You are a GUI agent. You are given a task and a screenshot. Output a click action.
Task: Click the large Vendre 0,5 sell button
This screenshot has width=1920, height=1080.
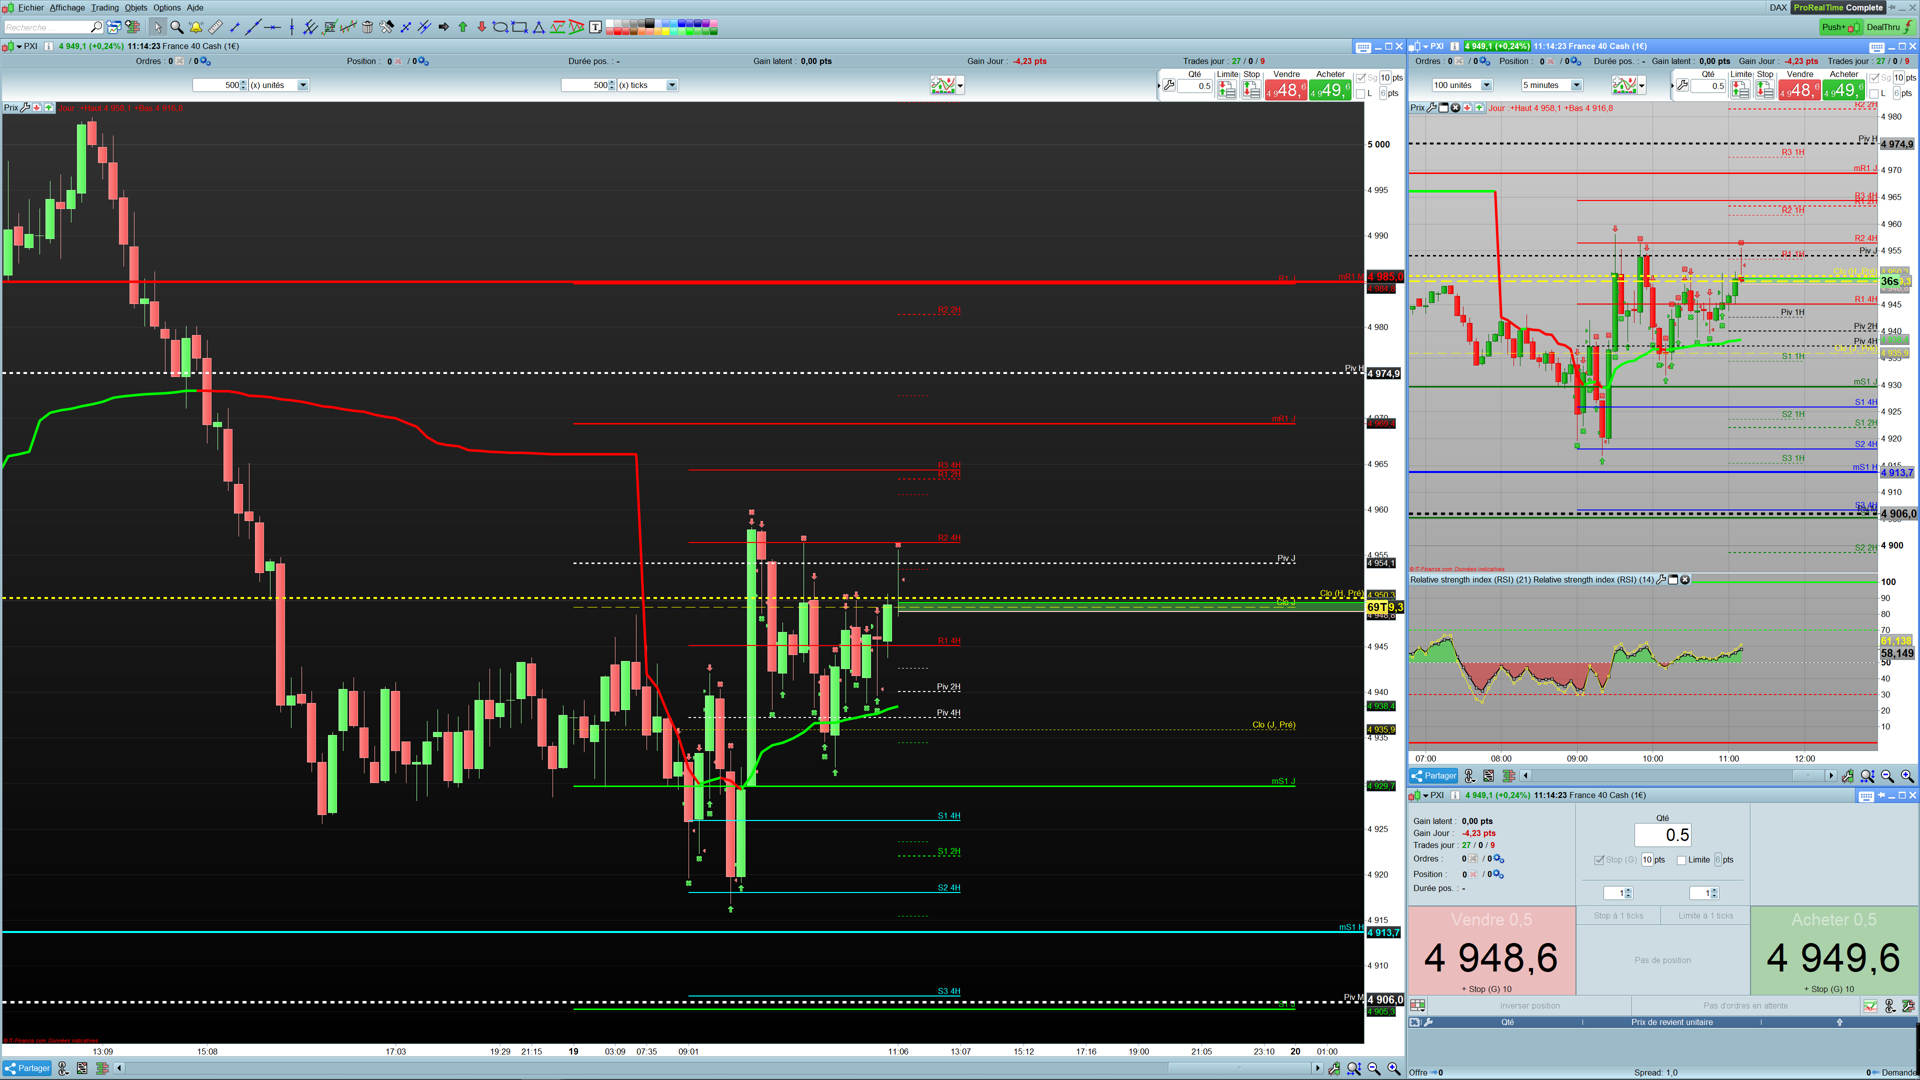pos(1491,950)
